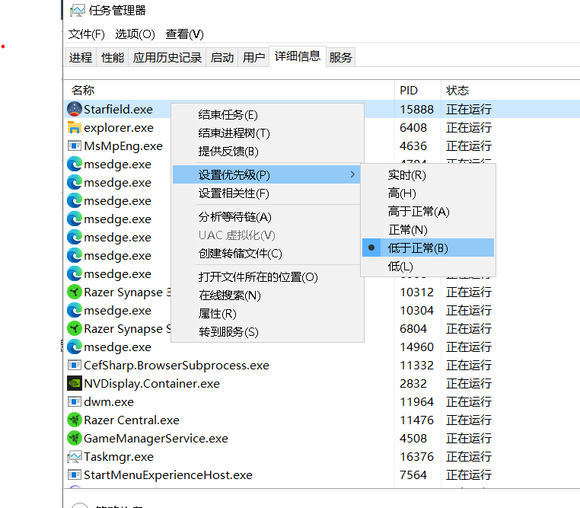Image resolution: width=580 pixels, height=508 pixels.
Task: Switch to the 应用历史记录 tab
Action: coord(167,57)
